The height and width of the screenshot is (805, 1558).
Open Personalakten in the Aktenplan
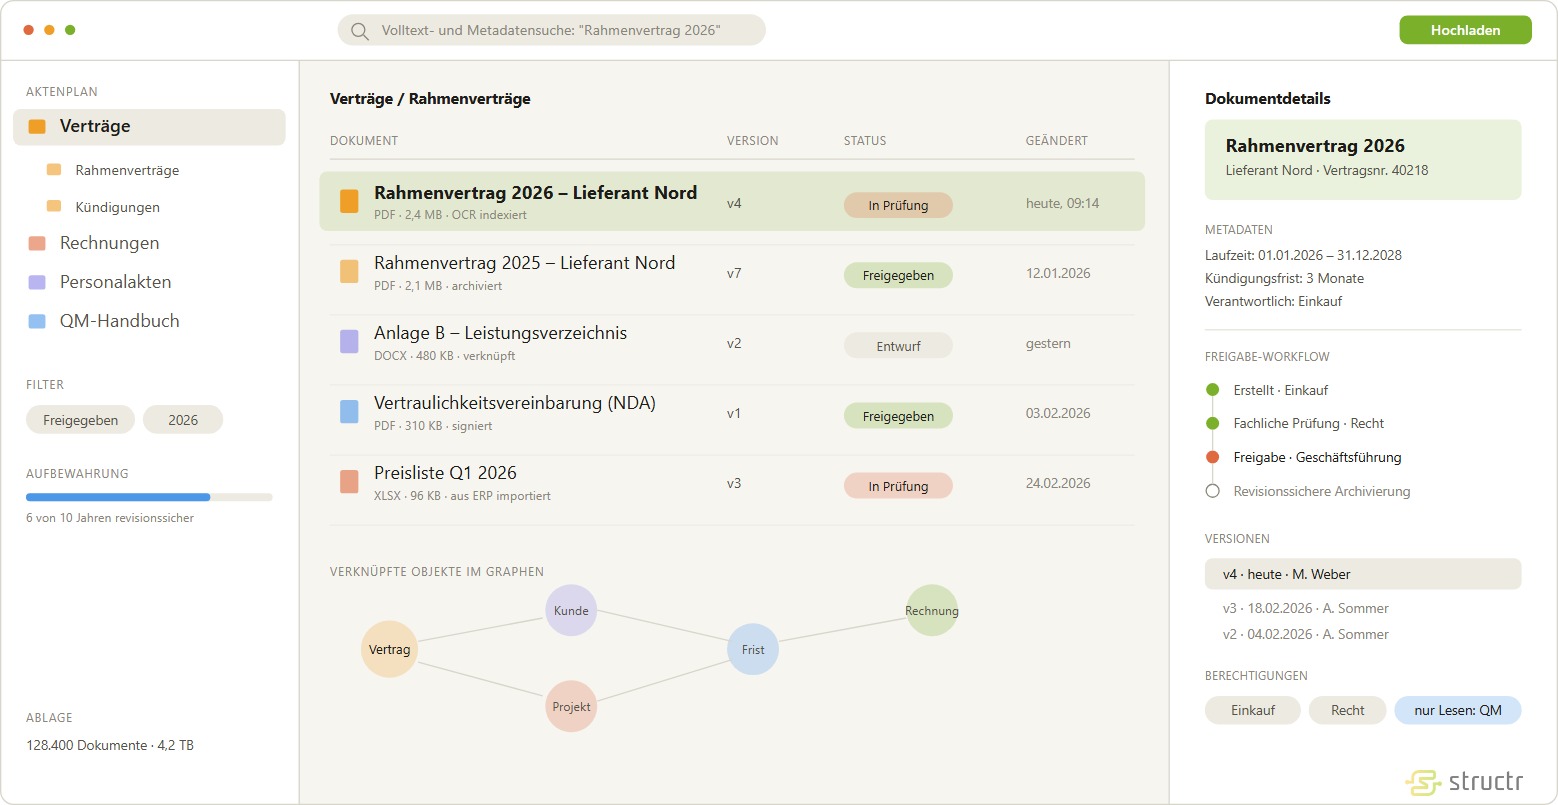[x=115, y=282]
